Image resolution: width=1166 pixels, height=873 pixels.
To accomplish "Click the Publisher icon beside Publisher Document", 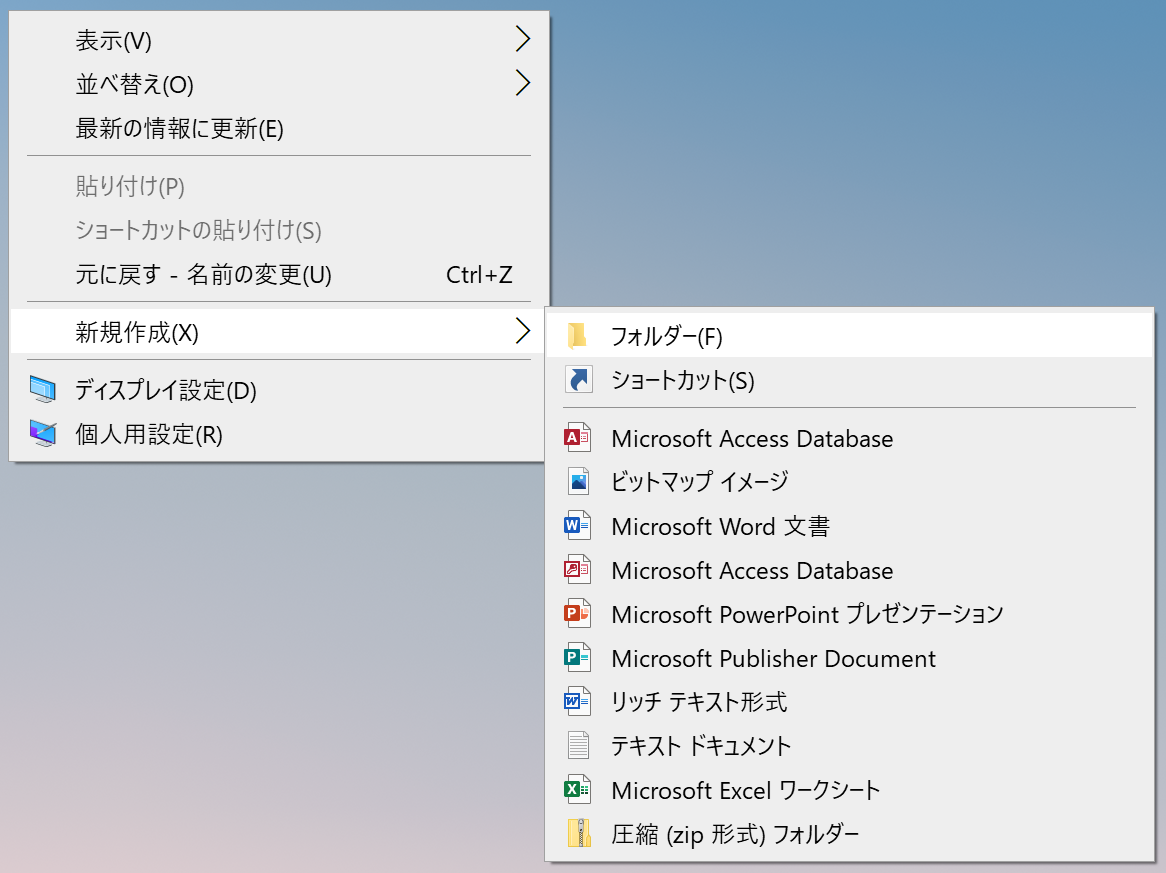I will [578, 657].
